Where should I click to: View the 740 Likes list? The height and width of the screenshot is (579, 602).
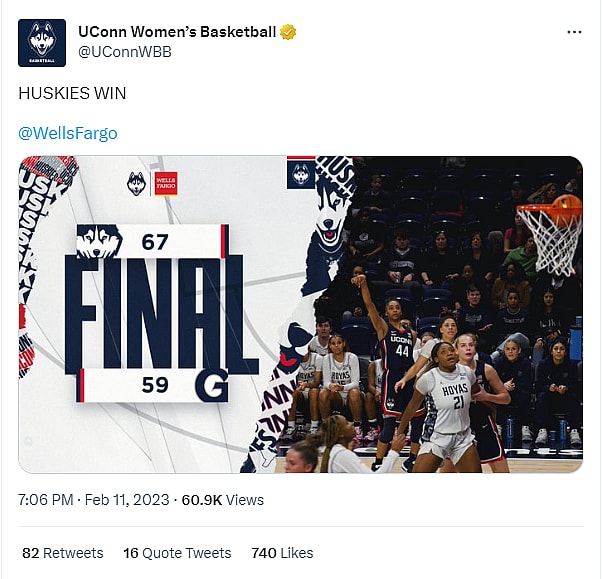click(282, 553)
